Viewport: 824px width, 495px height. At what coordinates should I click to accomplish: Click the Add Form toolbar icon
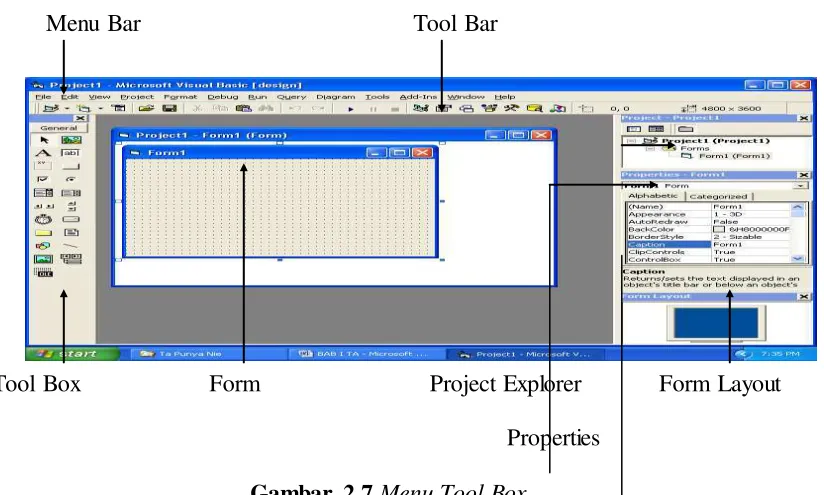(x=84, y=108)
